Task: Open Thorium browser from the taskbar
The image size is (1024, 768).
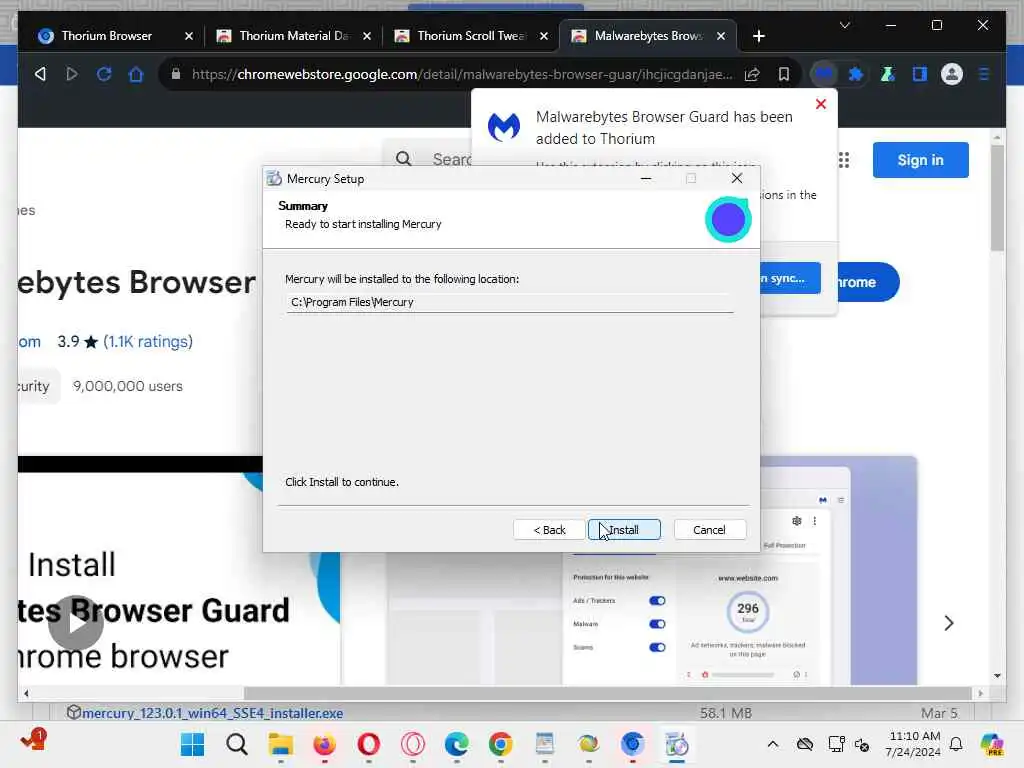Action: [633, 744]
